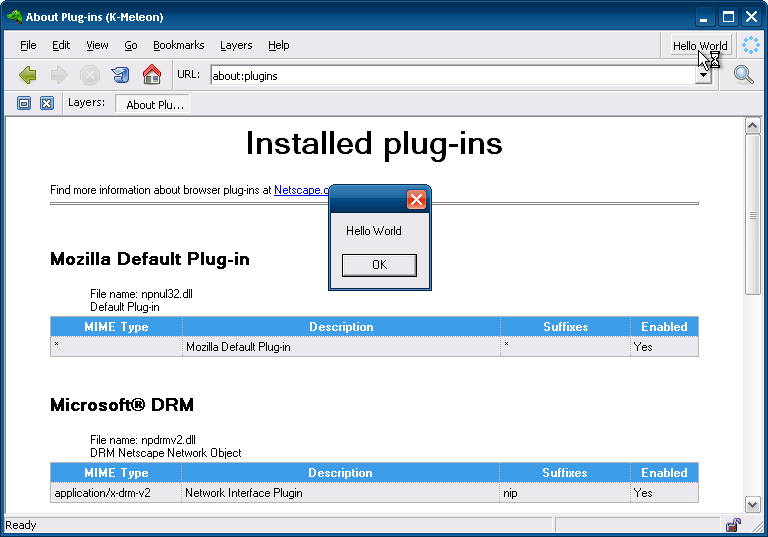Viewport: 768px width, 537px height.
Task: Click the Hello World toolbar button
Action: [699, 46]
